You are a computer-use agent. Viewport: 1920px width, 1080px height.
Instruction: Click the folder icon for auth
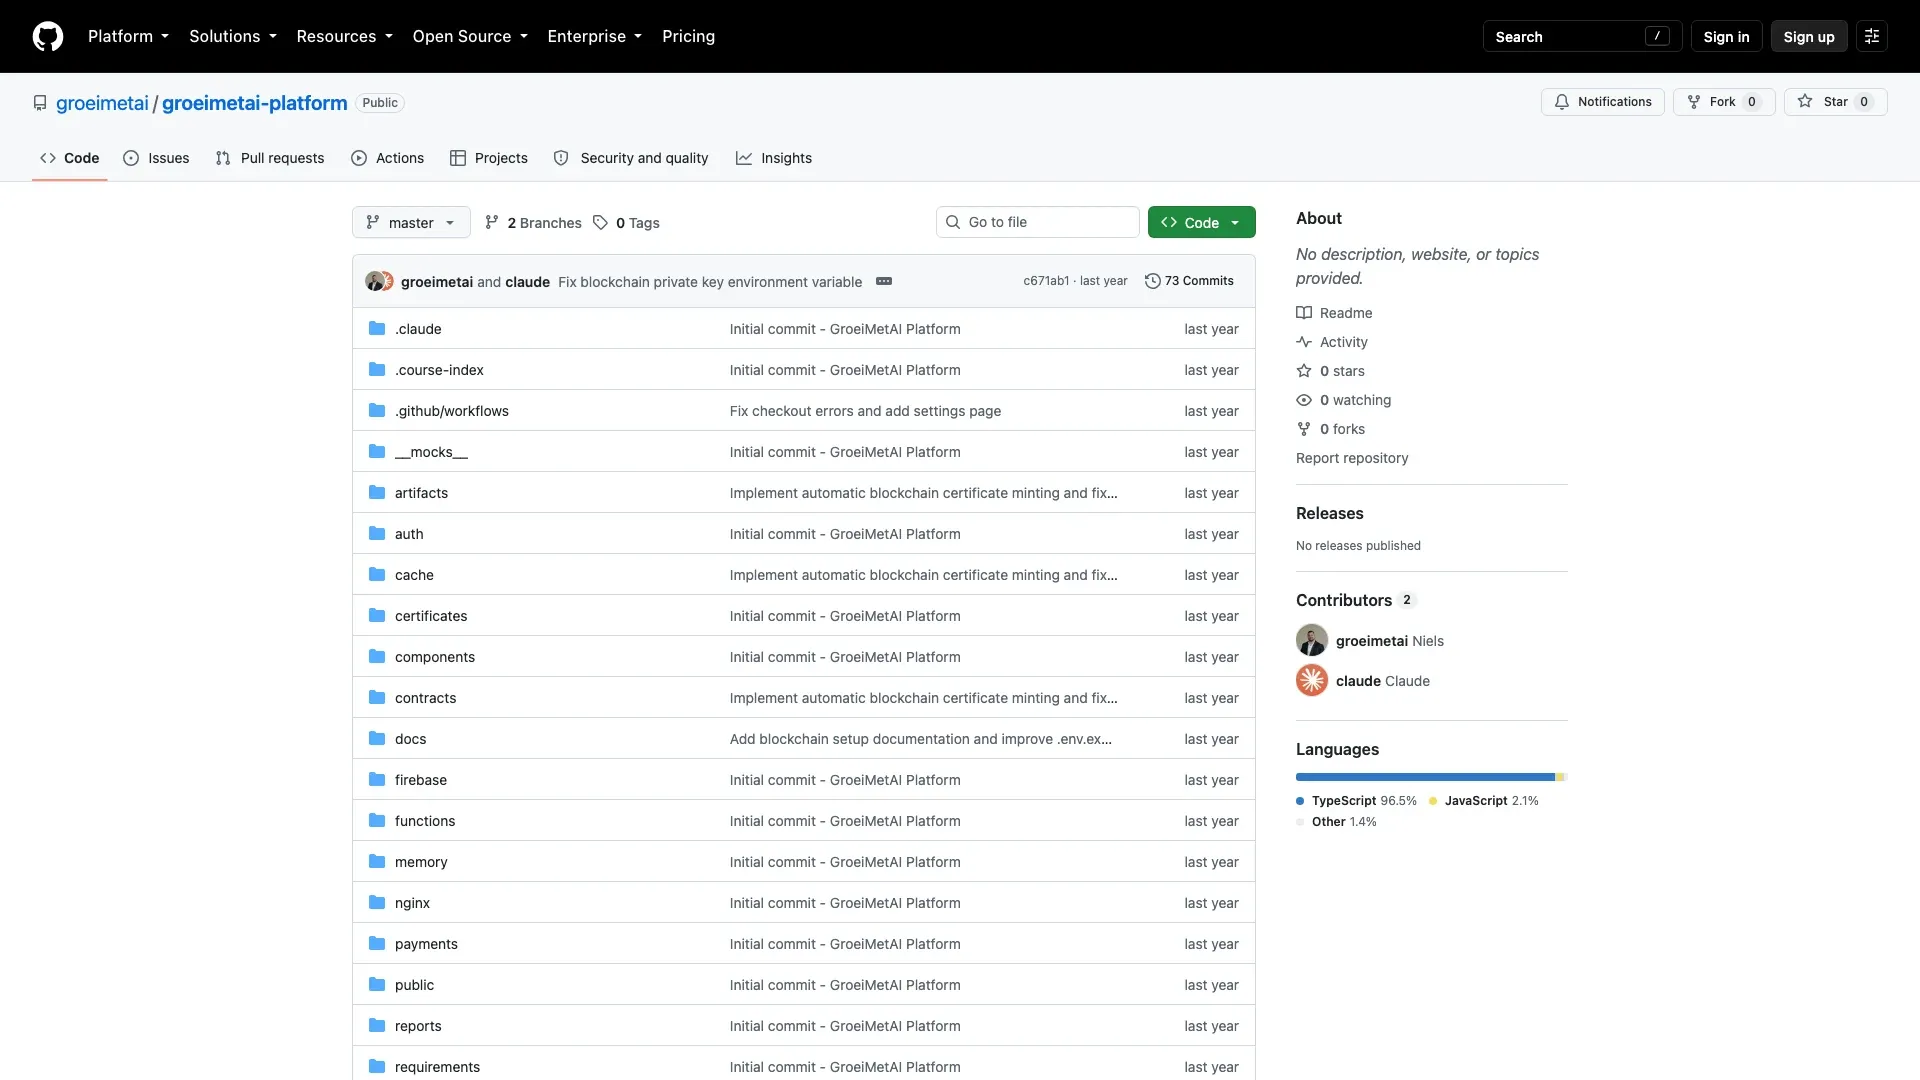(377, 534)
